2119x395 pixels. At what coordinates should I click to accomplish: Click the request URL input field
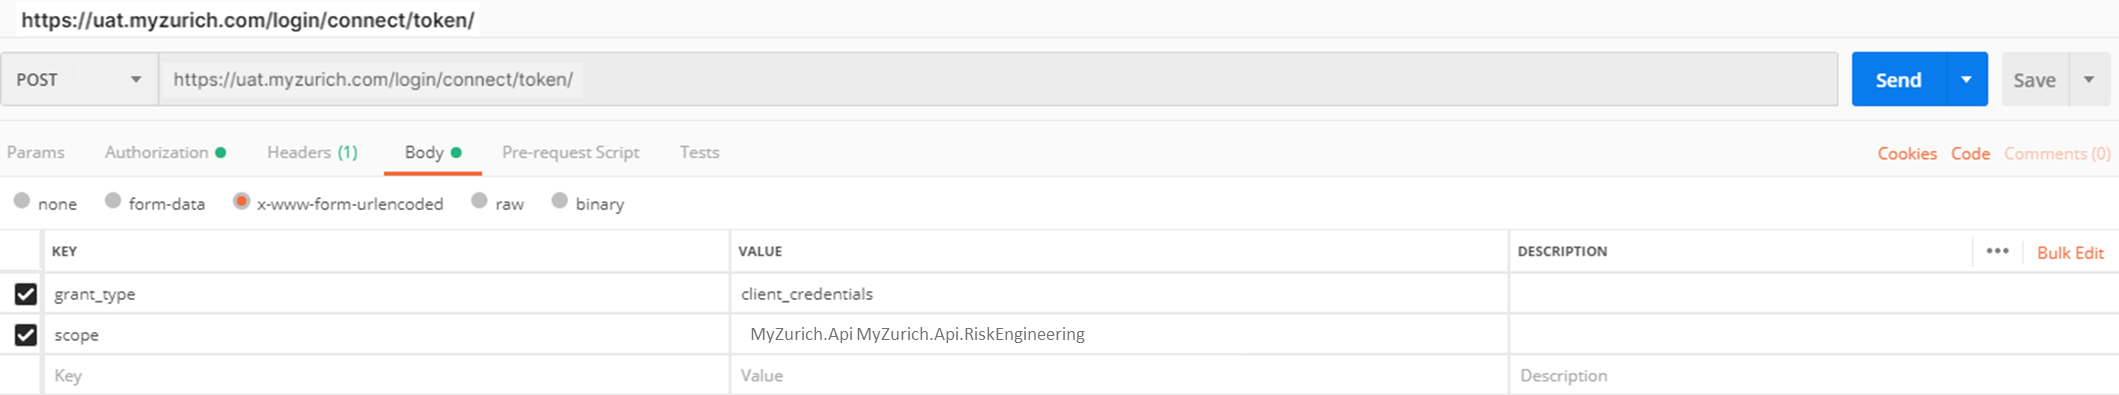pyautogui.click(x=998, y=79)
